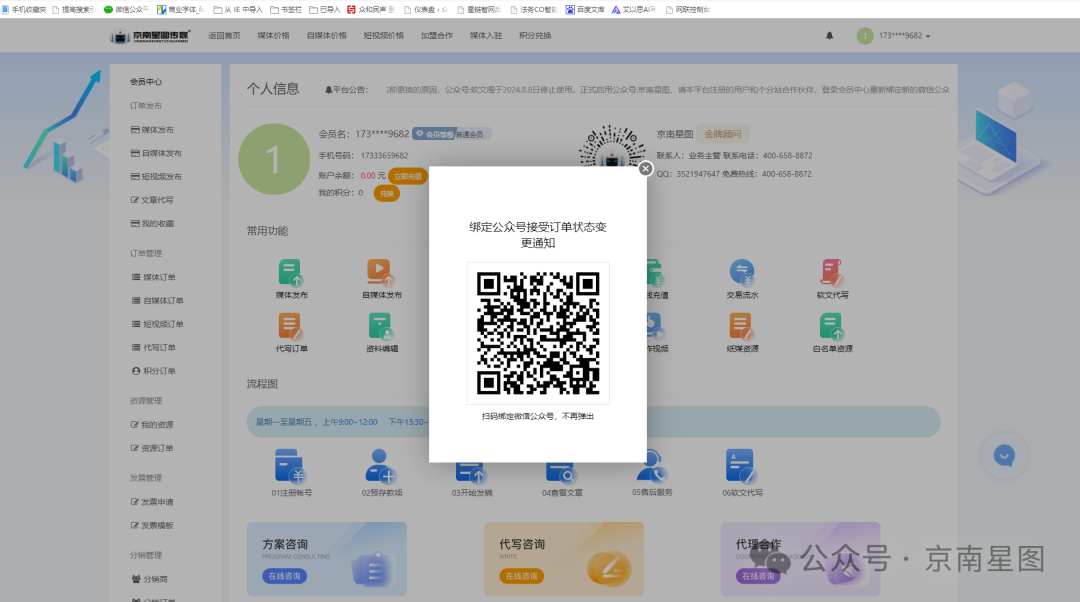Open 加盟合作 in top navigation

point(437,36)
